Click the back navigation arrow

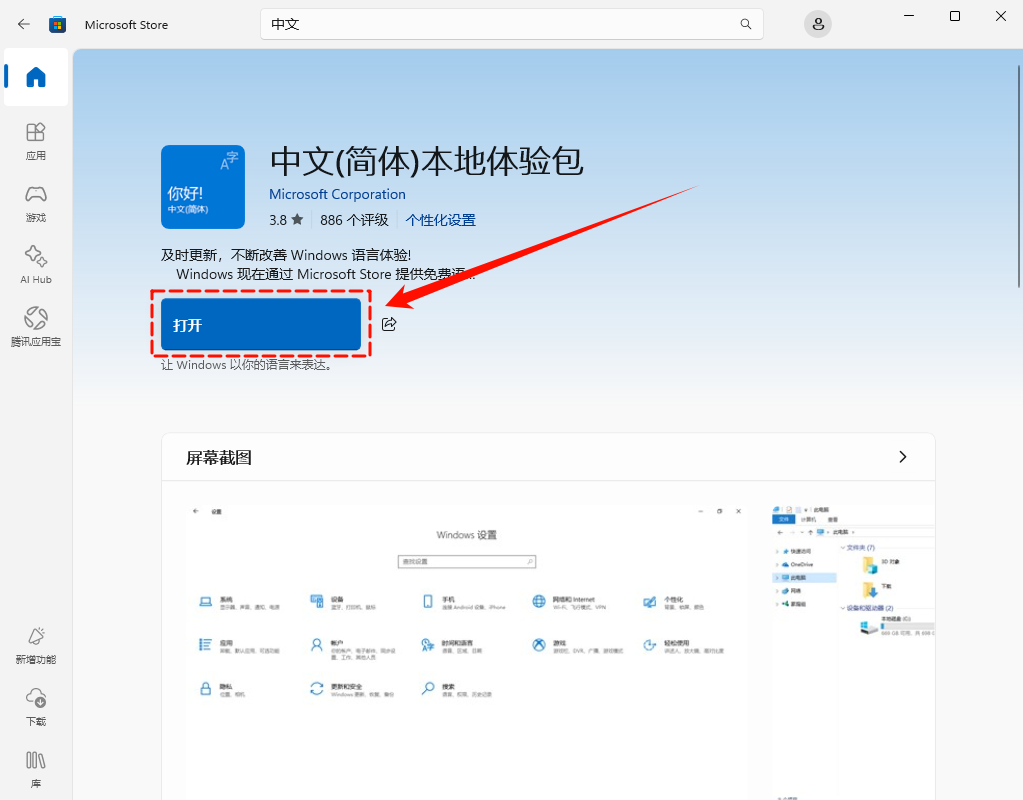pyautogui.click(x=23, y=24)
